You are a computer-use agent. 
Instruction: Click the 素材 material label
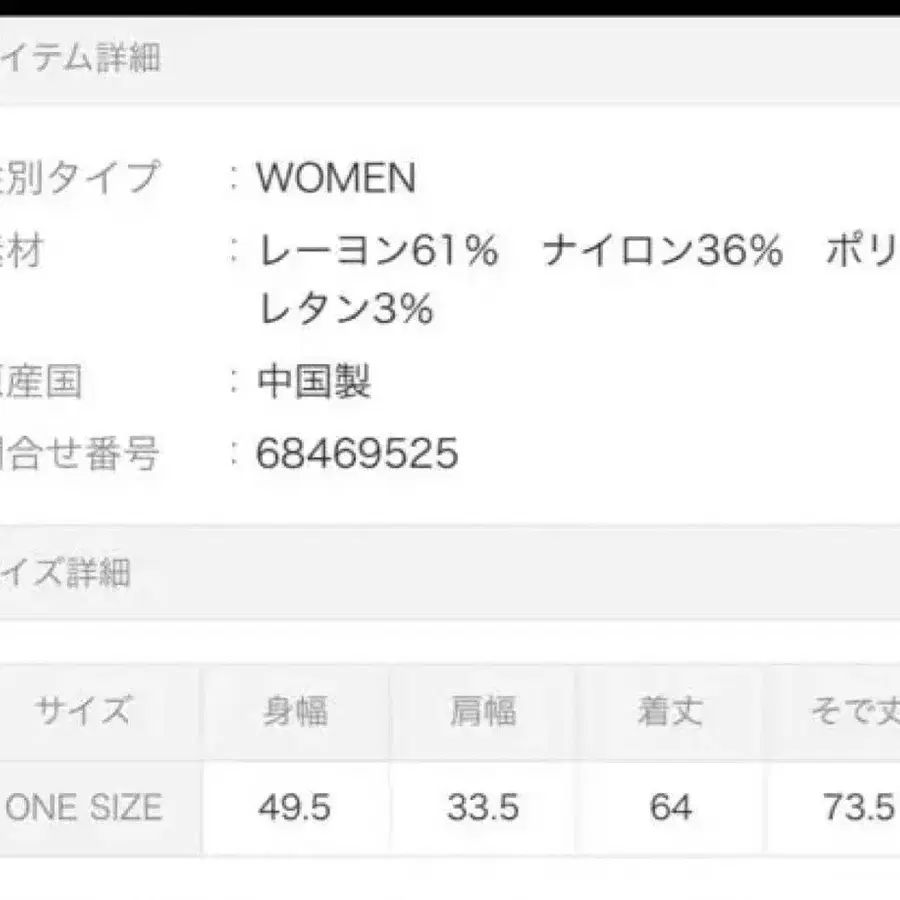(x=22, y=252)
